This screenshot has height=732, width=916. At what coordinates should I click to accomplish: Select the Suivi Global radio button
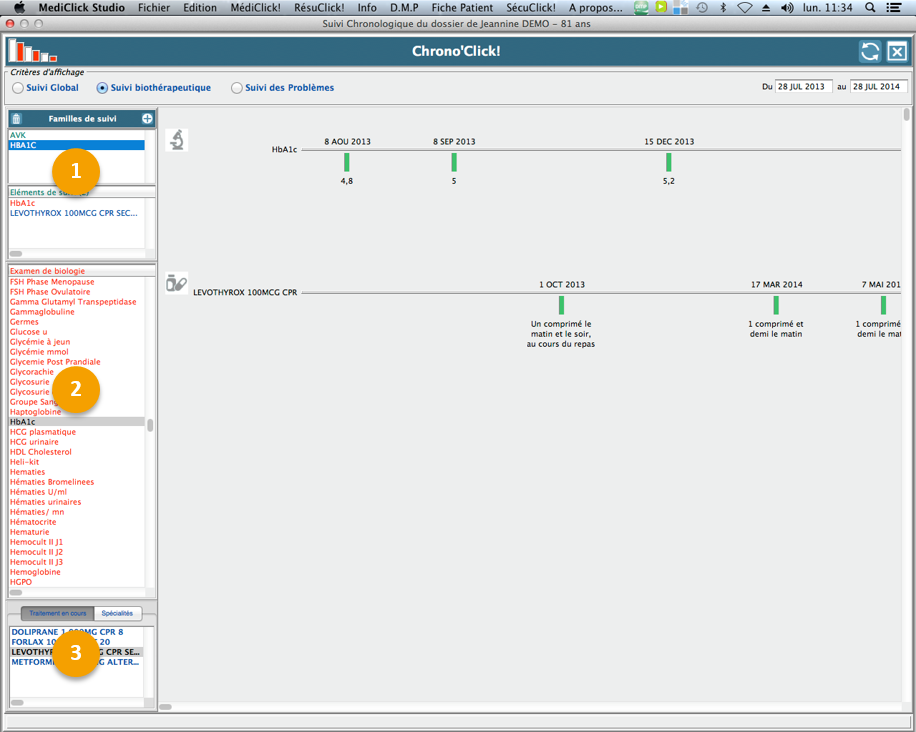coord(18,88)
